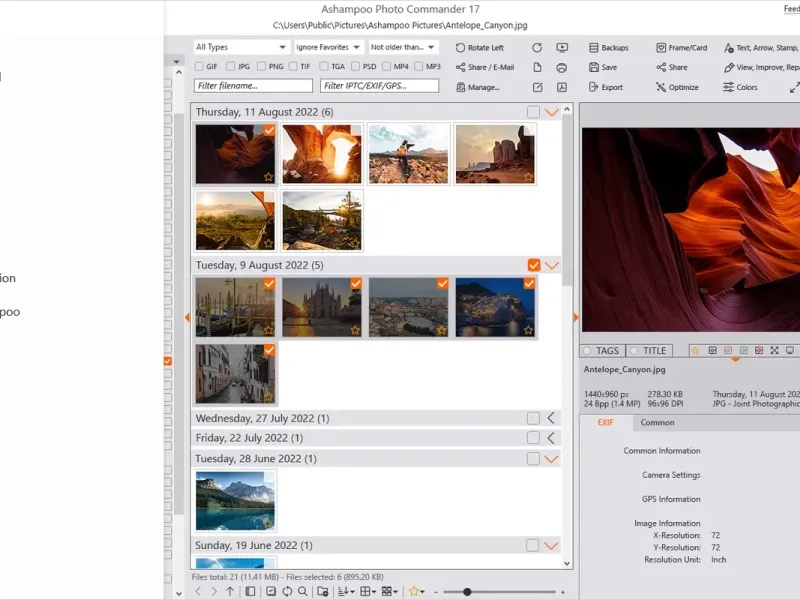Click the Backups button

608,48
